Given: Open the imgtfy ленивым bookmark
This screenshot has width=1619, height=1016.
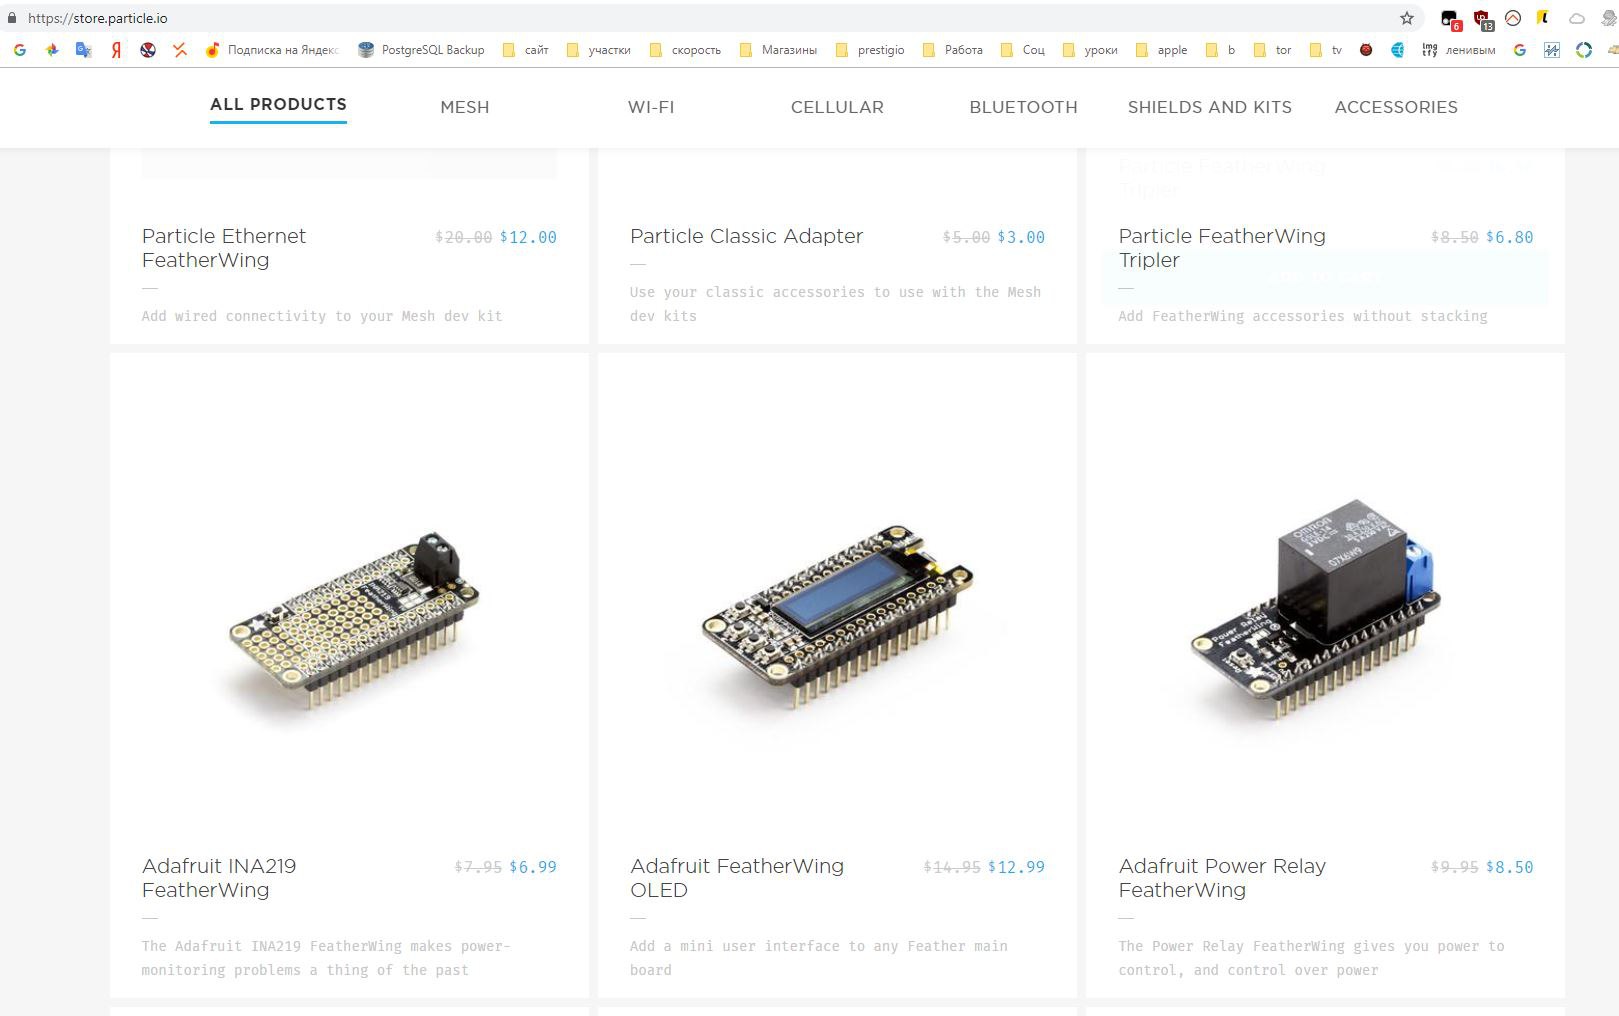Looking at the screenshot, I should [x=1459, y=49].
